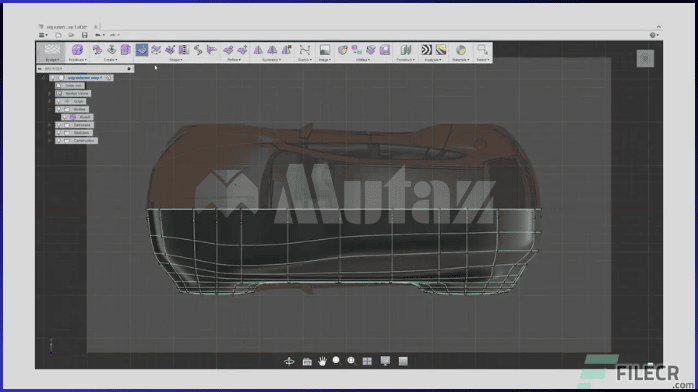Click the Select tool icon
The image size is (698, 392).
[482, 50]
